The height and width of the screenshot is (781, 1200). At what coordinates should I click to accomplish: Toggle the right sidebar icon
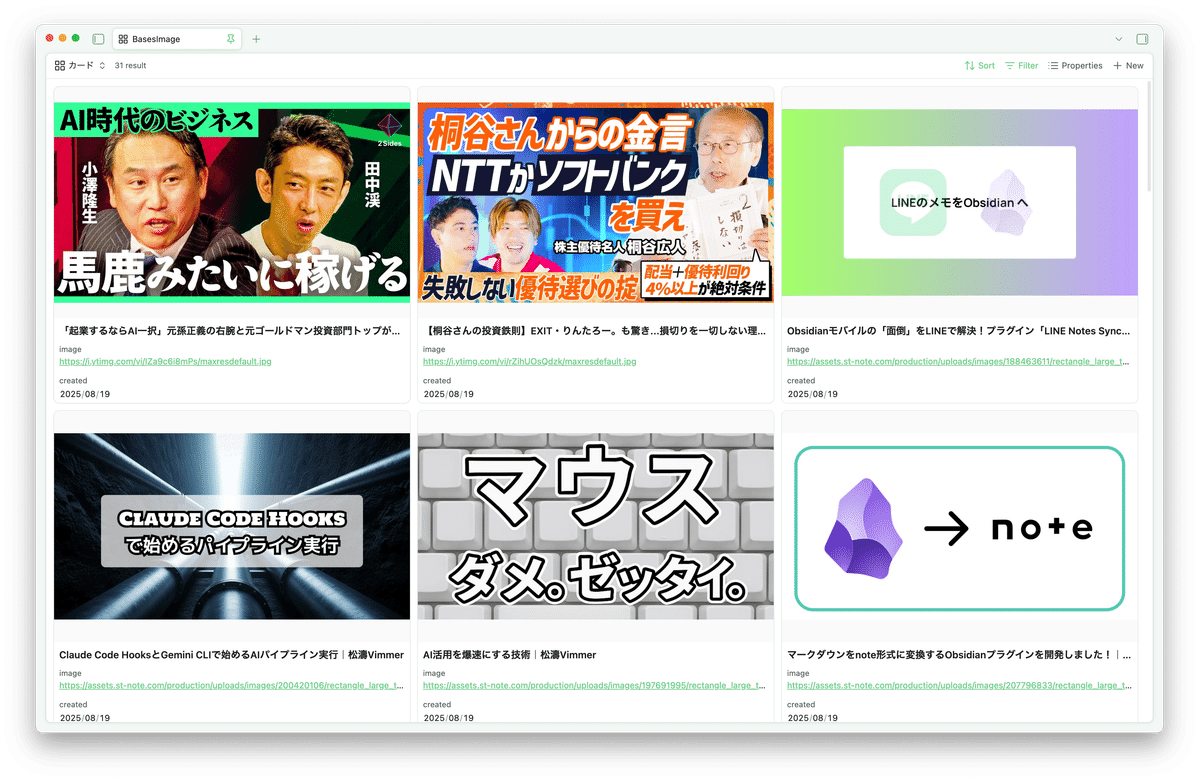coord(1143,39)
